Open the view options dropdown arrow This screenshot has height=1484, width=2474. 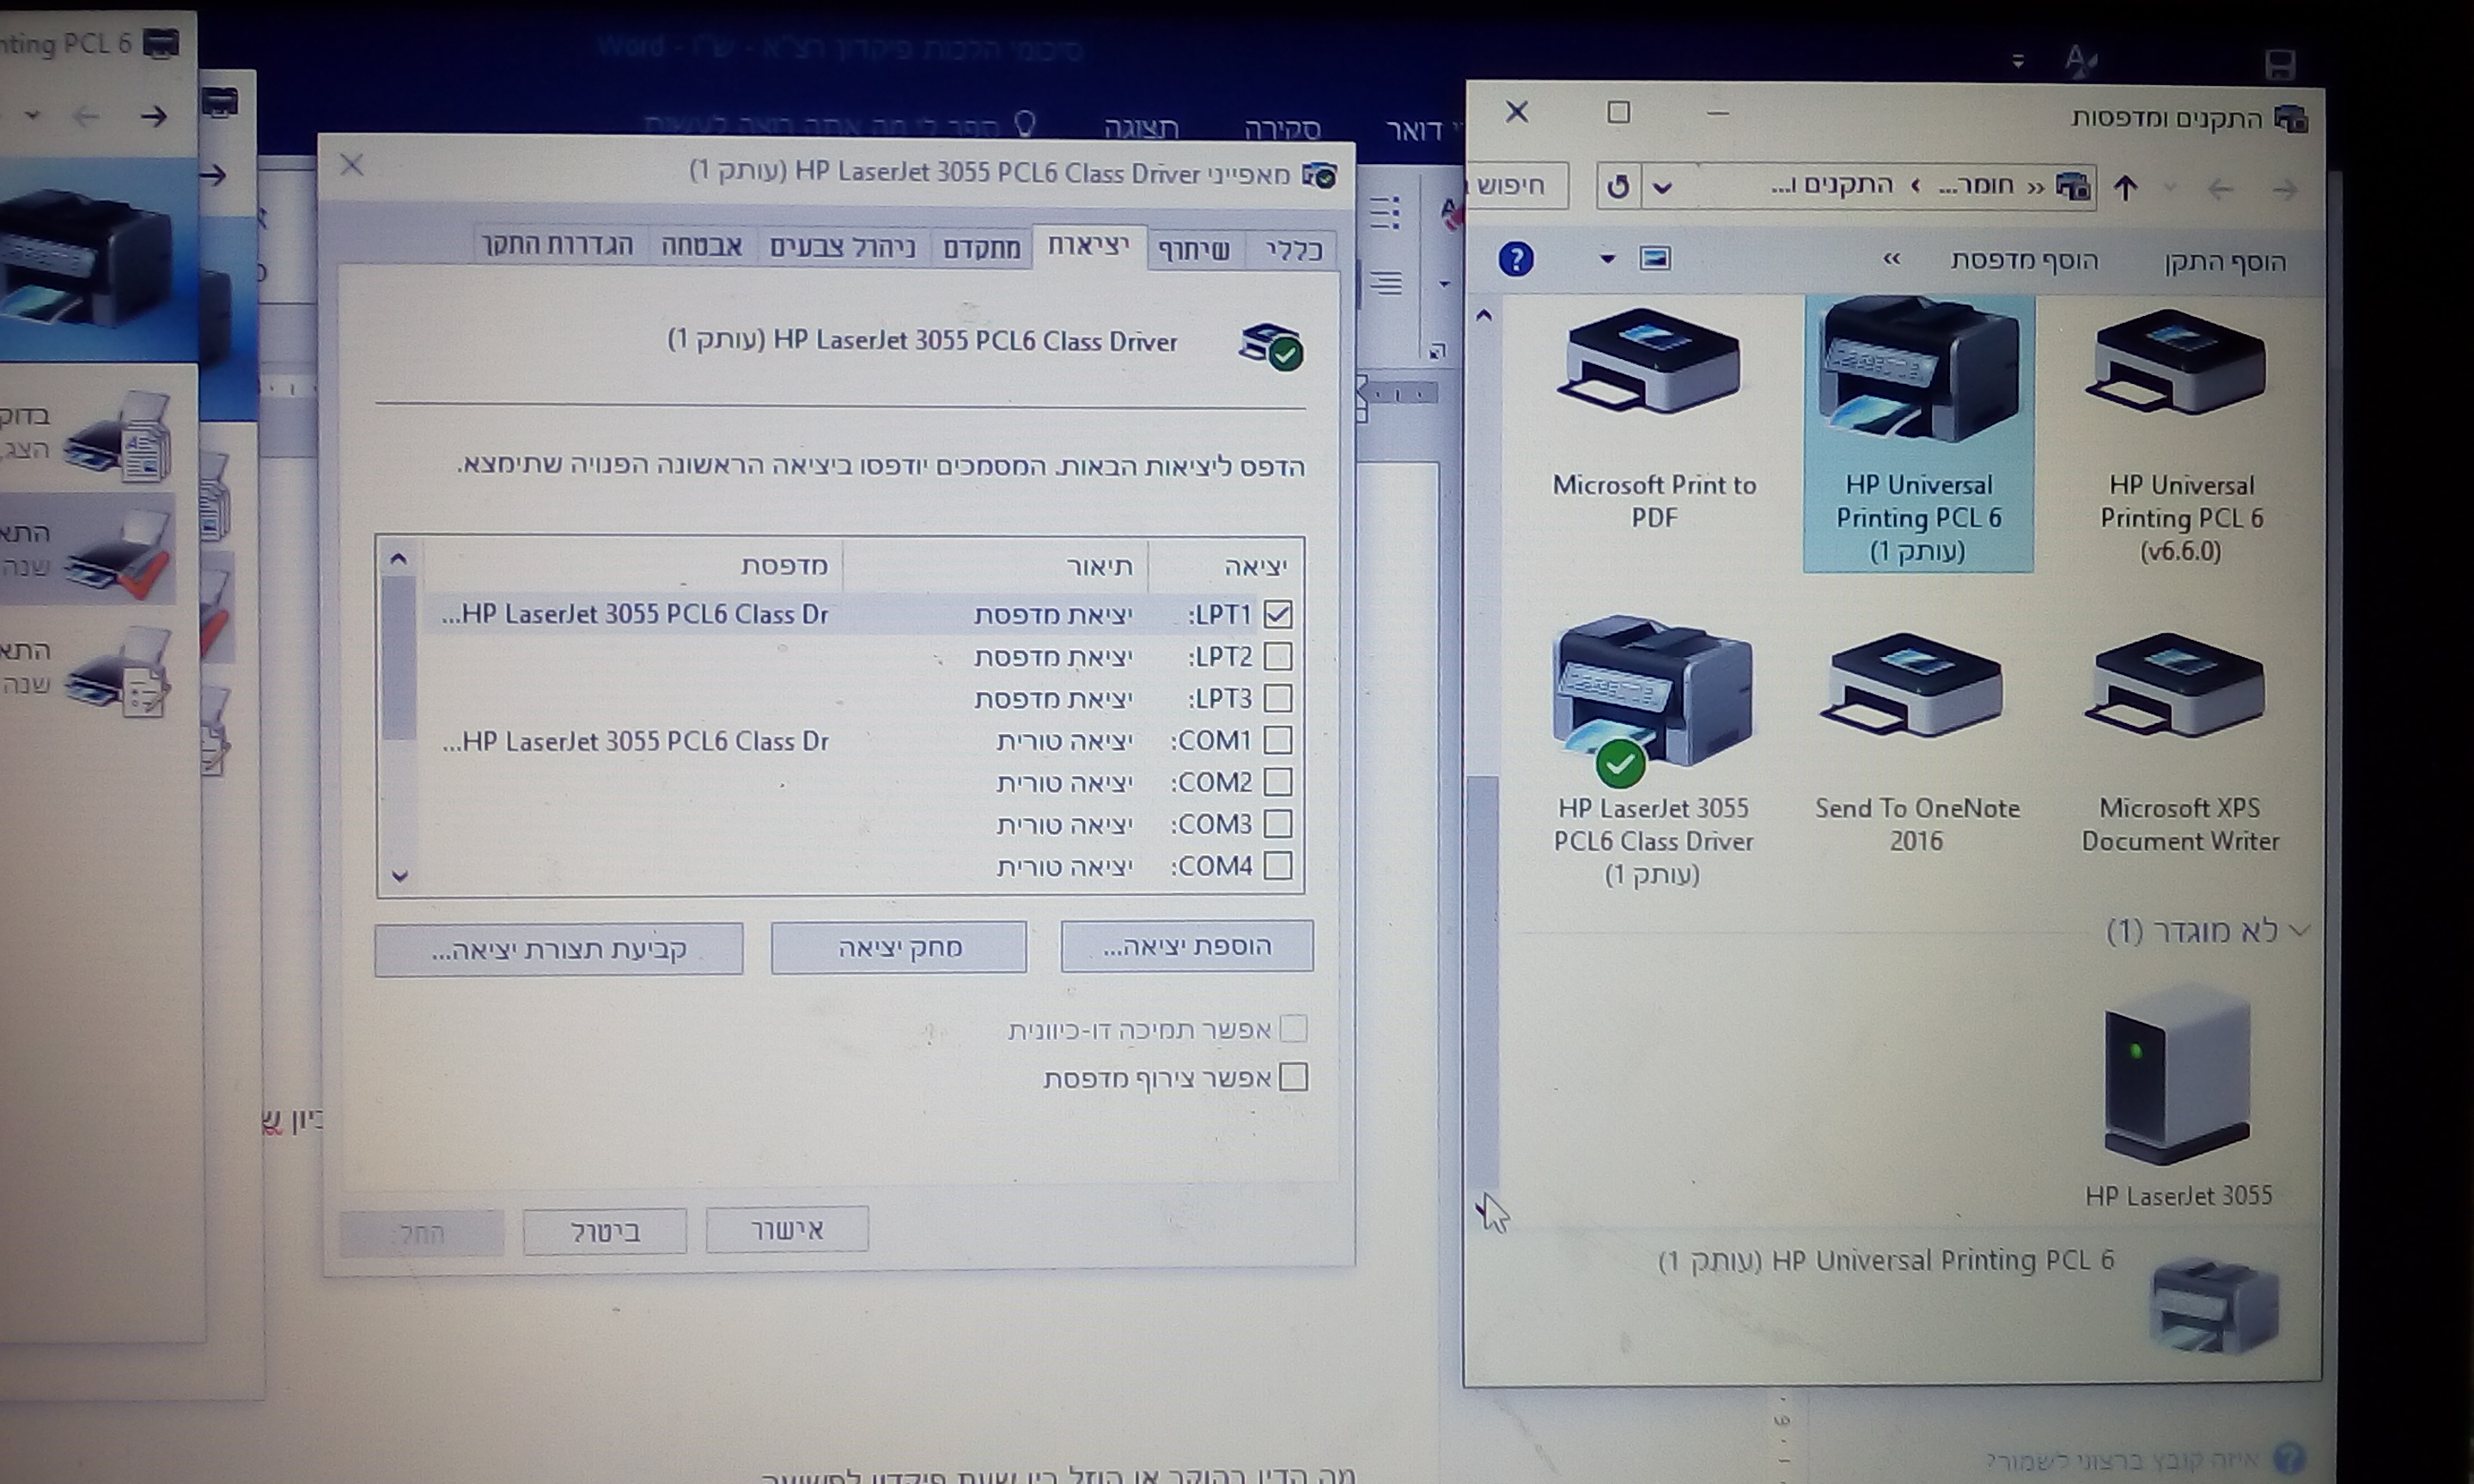click(1607, 259)
